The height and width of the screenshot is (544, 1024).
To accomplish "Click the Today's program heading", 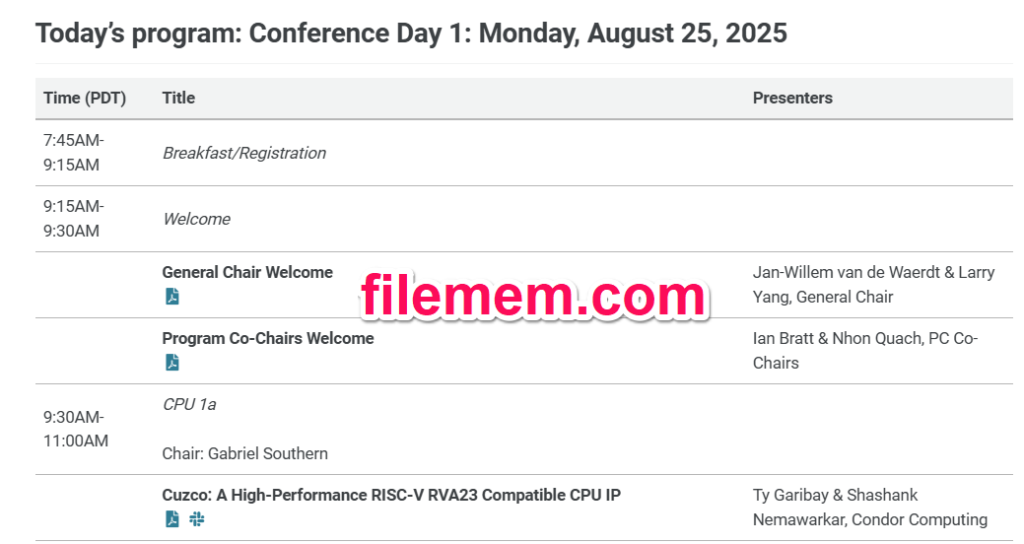I will pos(411,33).
